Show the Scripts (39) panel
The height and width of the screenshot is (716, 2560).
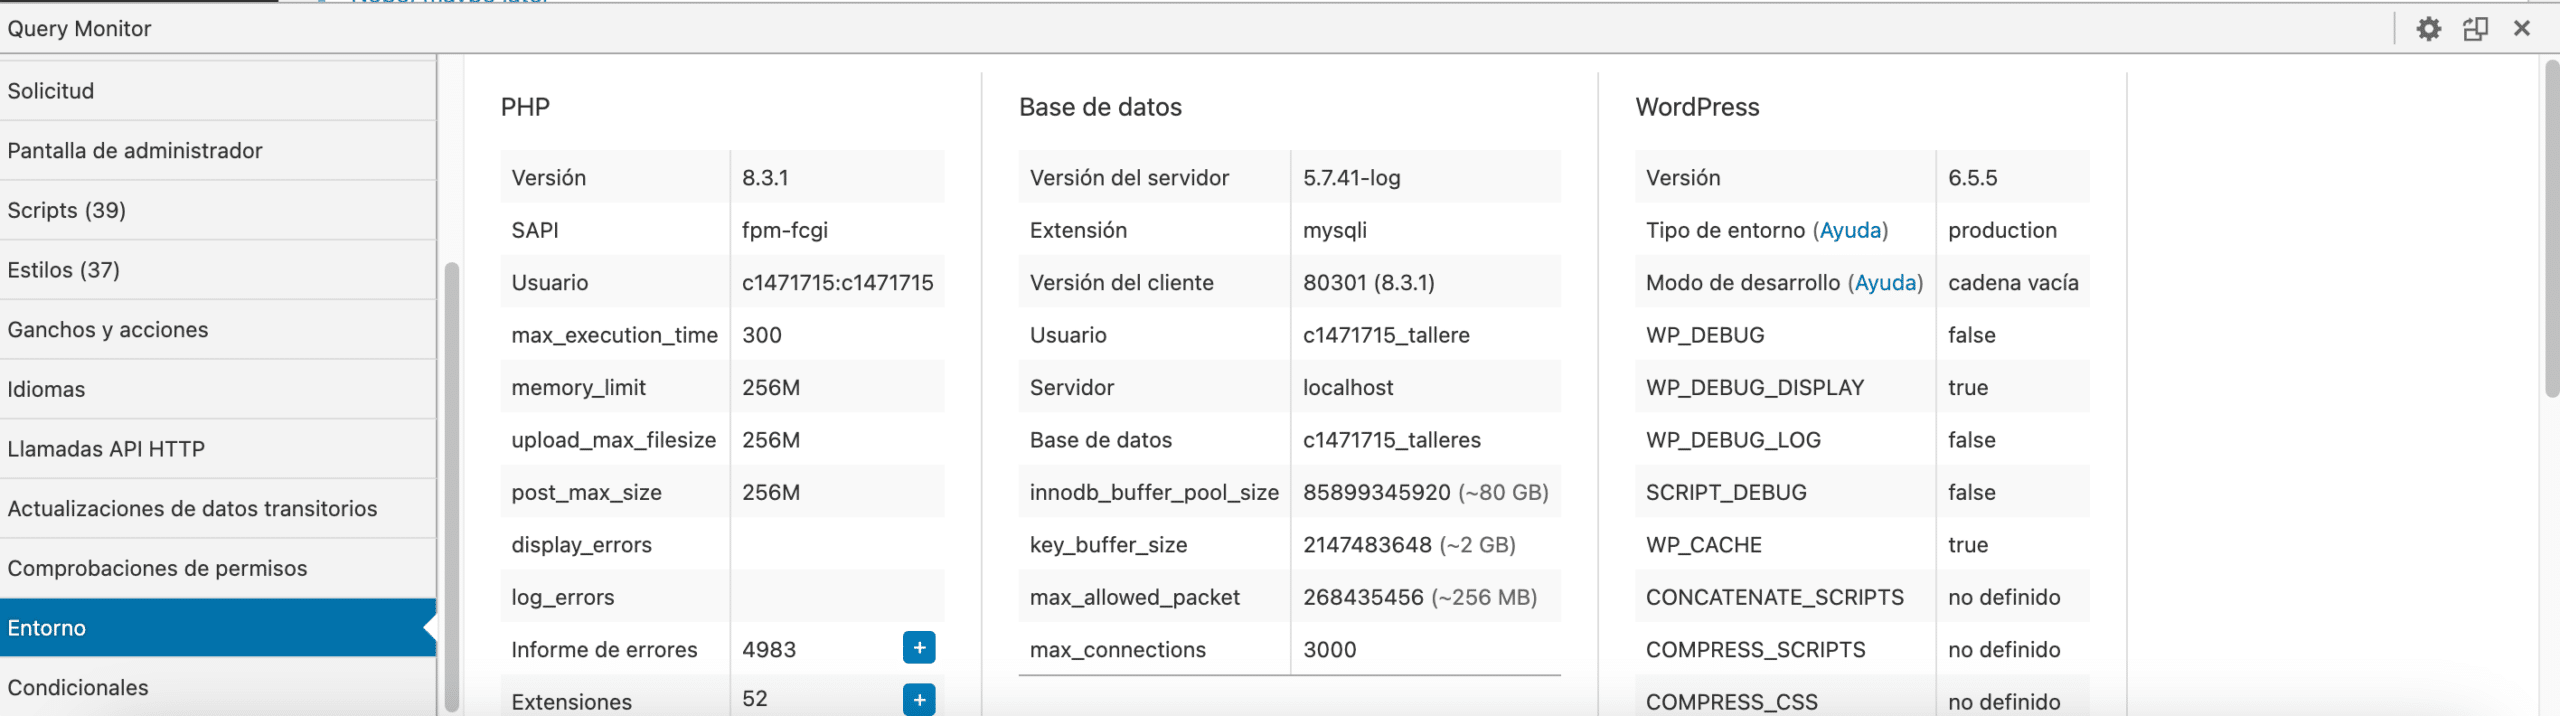pos(67,211)
